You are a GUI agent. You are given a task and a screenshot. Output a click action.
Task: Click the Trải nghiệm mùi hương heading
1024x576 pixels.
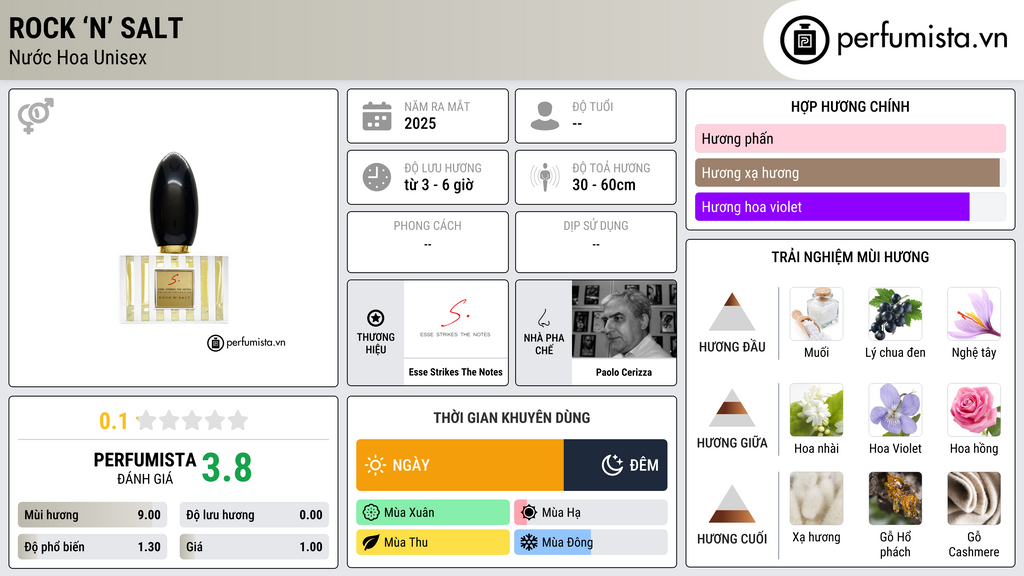(x=850, y=257)
